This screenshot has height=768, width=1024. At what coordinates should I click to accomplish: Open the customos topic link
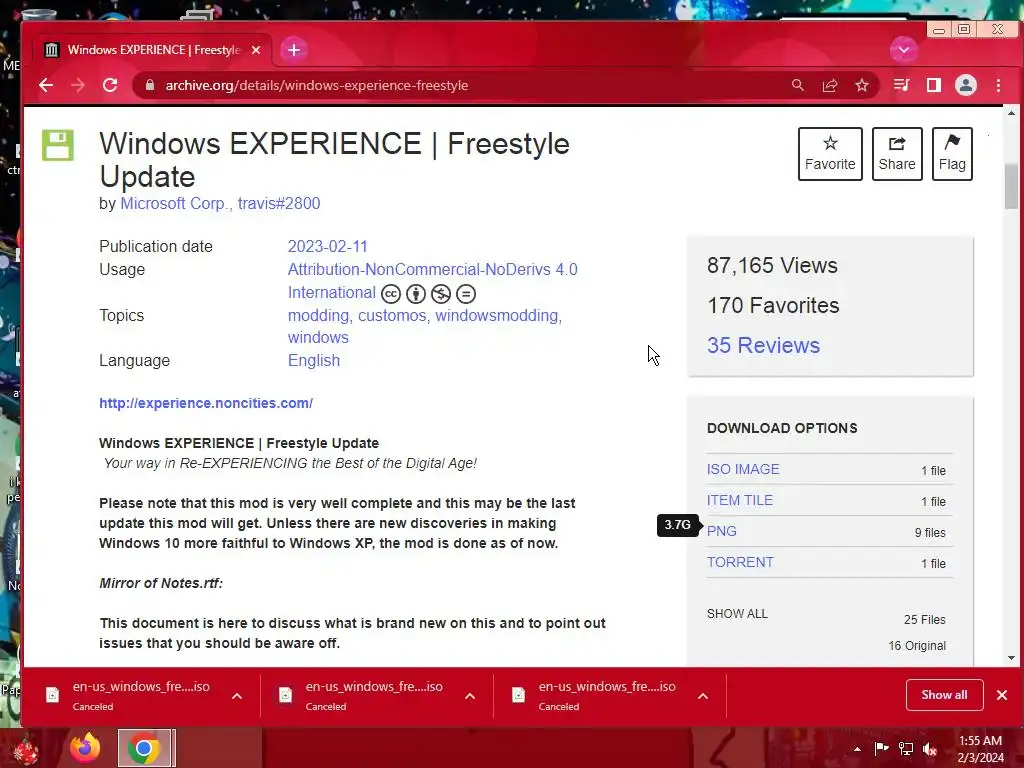(392, 316)
